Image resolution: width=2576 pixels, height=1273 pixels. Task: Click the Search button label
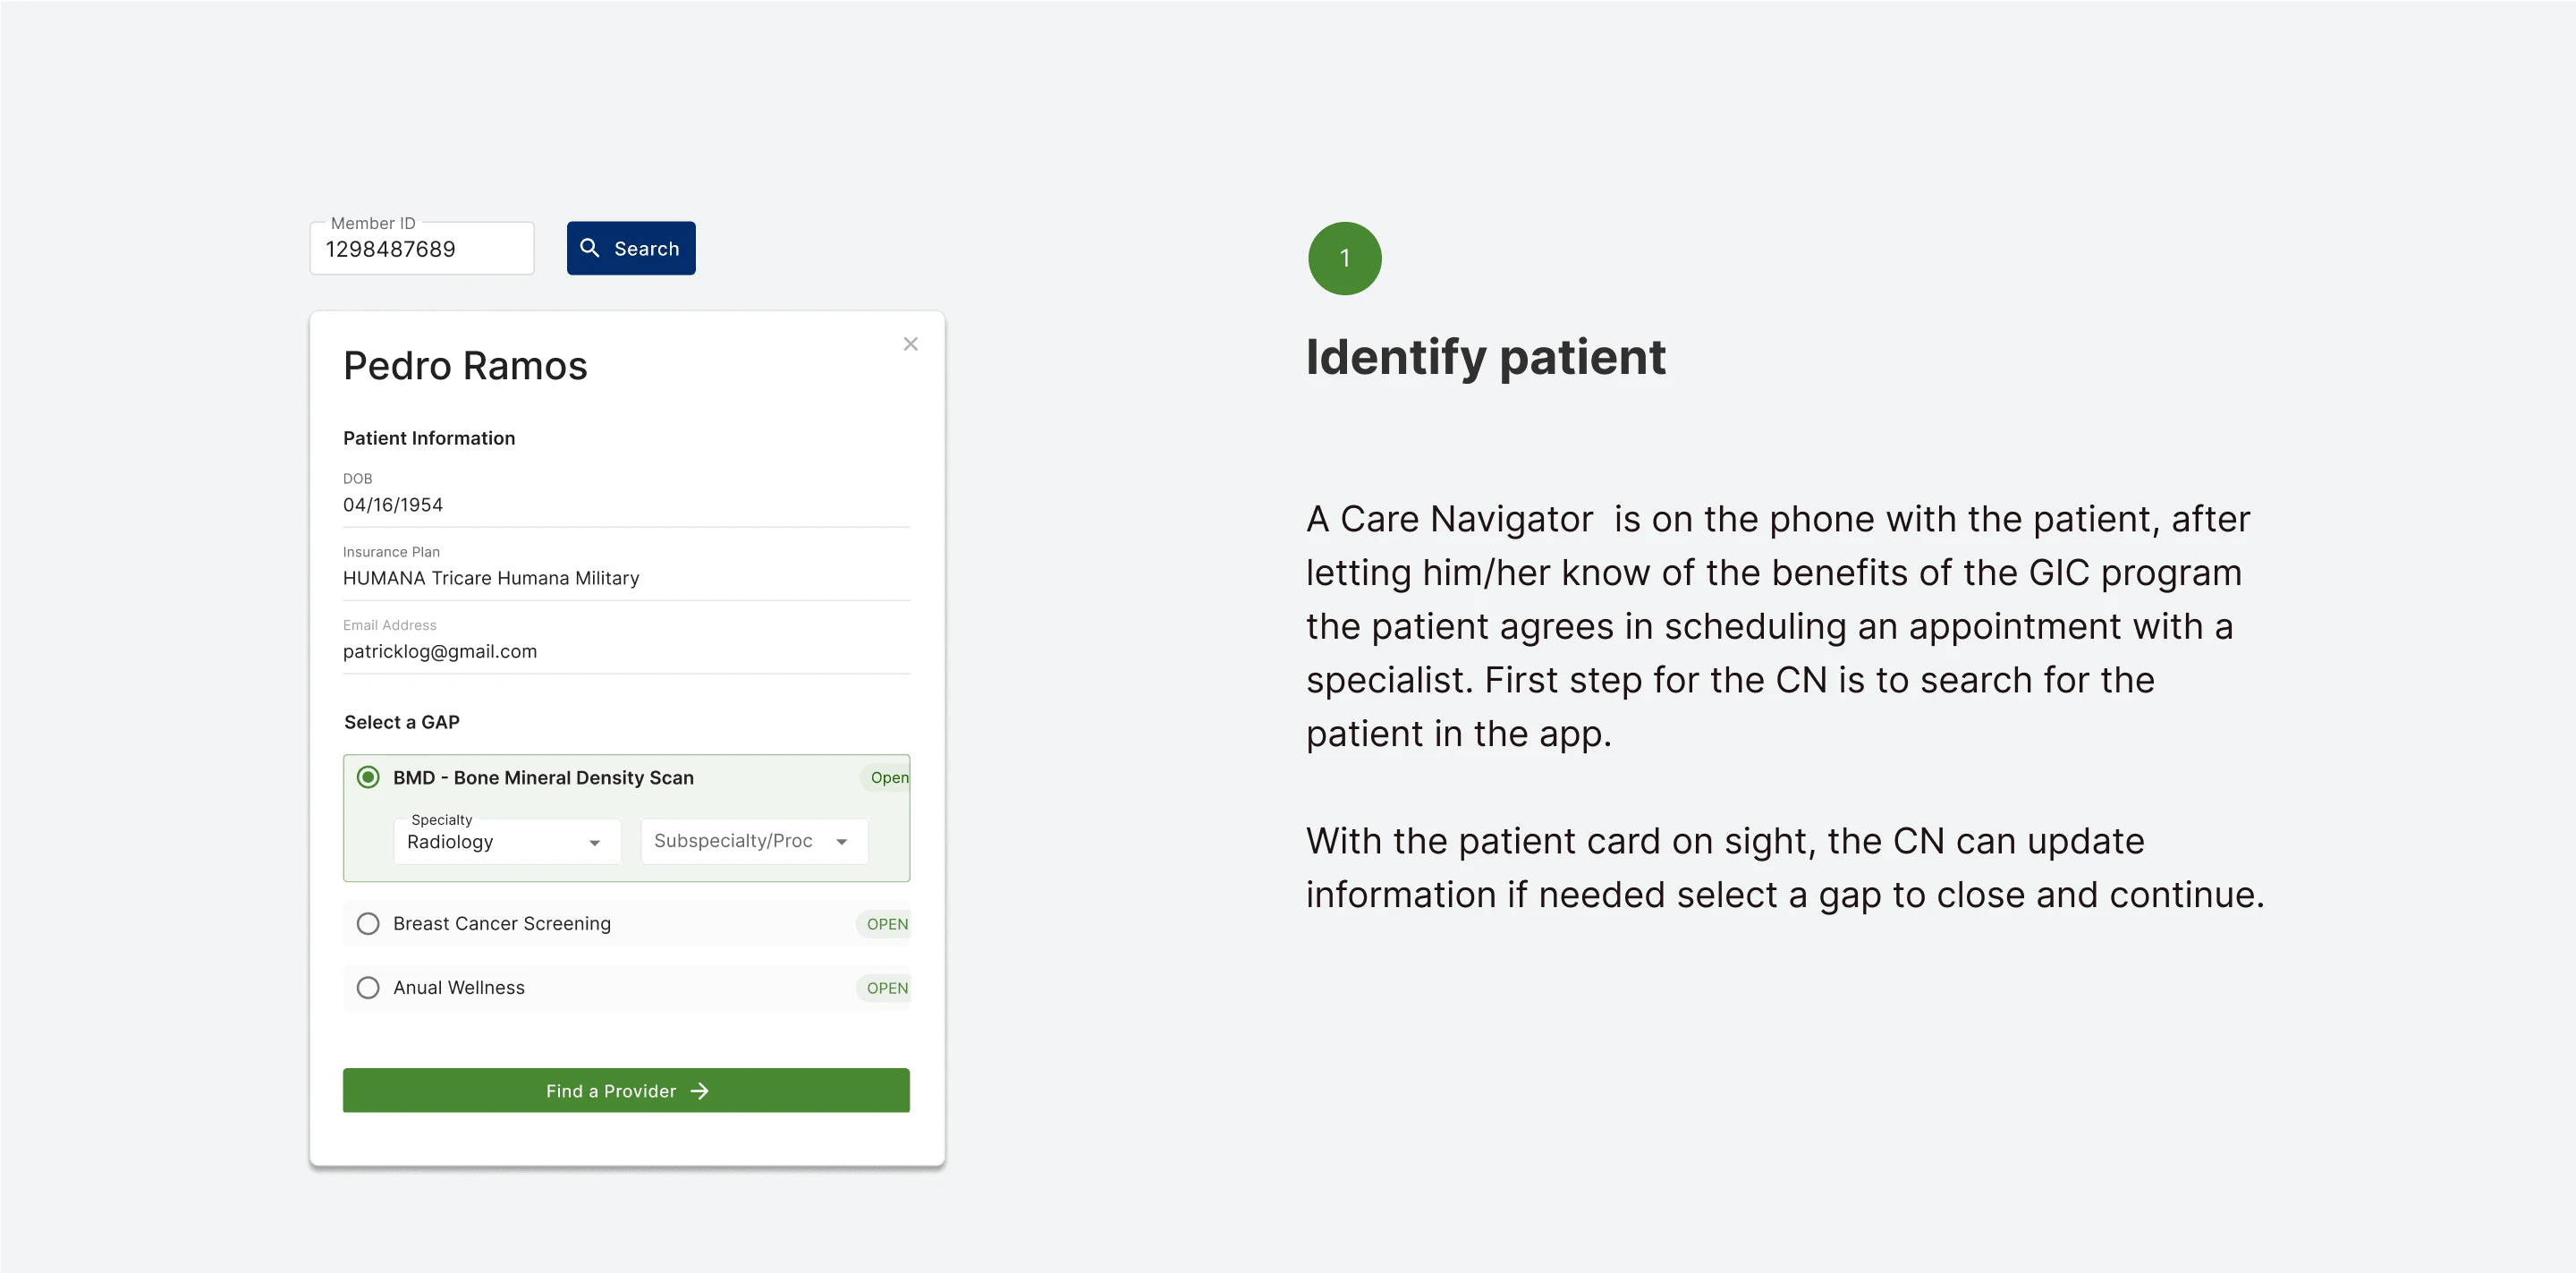646,249
